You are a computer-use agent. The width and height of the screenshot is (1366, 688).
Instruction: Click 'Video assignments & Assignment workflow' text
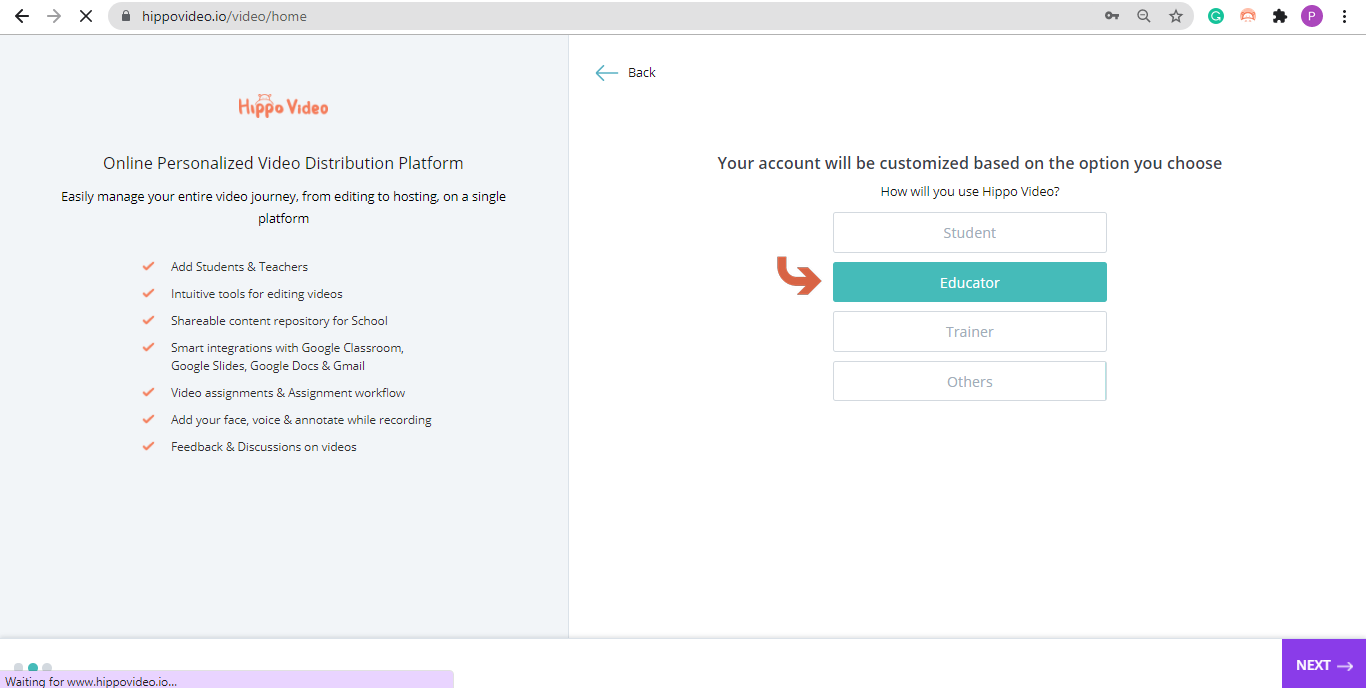tap(288, 392)
